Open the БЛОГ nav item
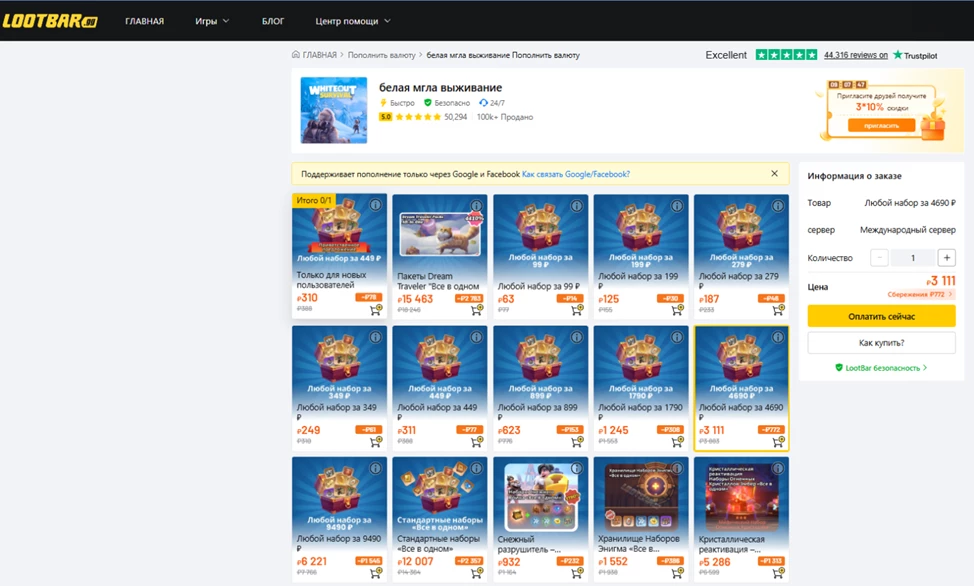 point(273,21)
